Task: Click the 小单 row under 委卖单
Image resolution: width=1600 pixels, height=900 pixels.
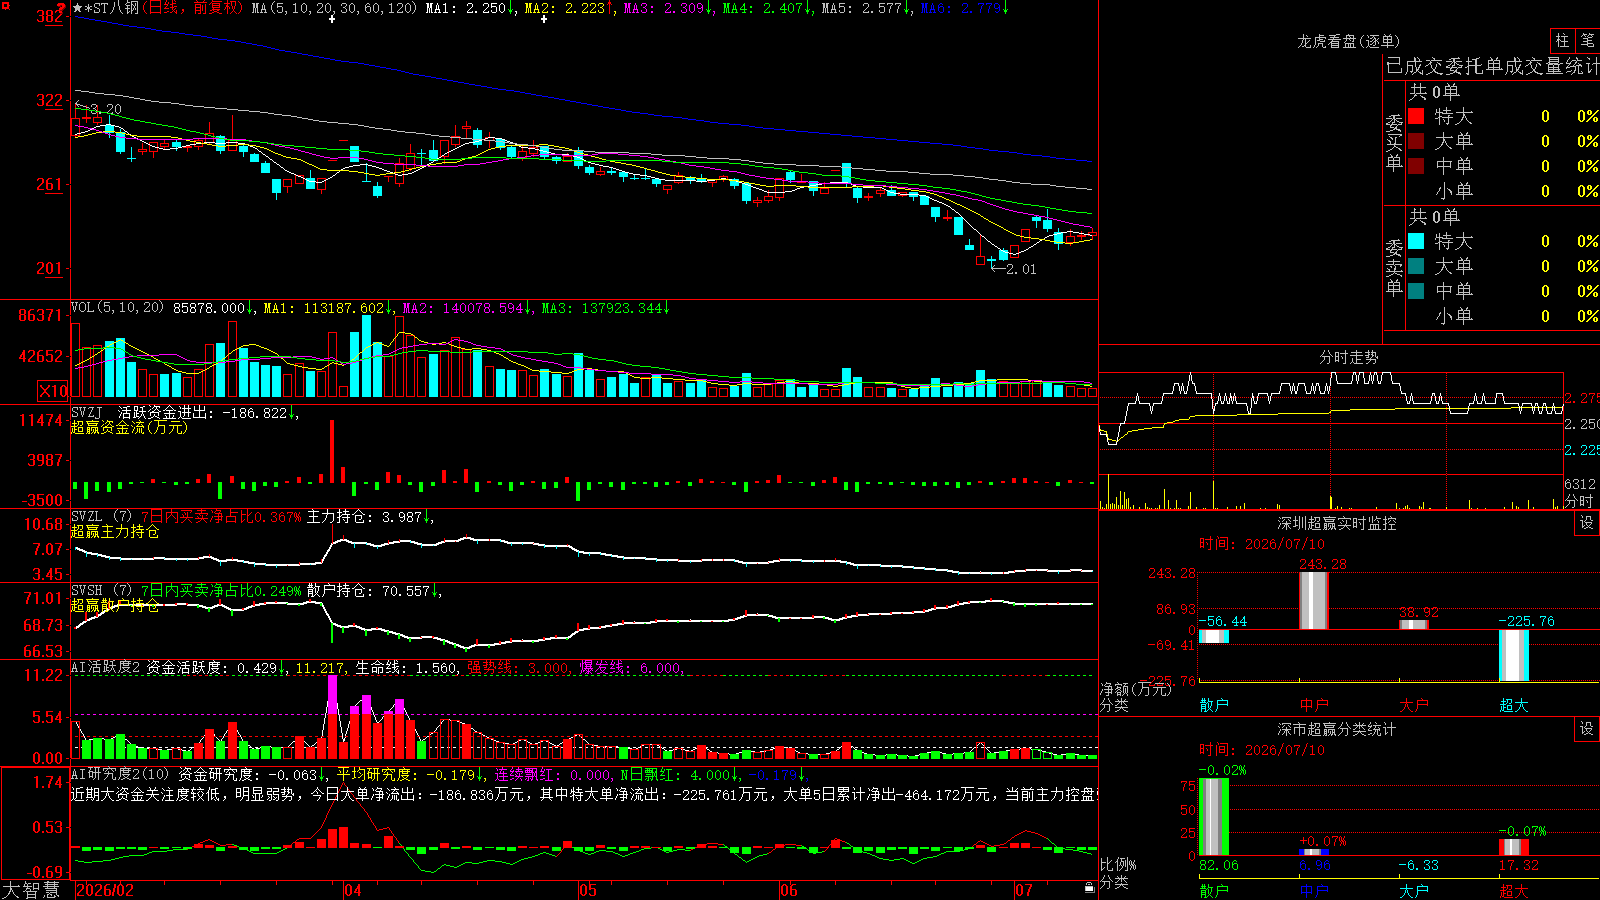Action: (x=1502, y=316)
